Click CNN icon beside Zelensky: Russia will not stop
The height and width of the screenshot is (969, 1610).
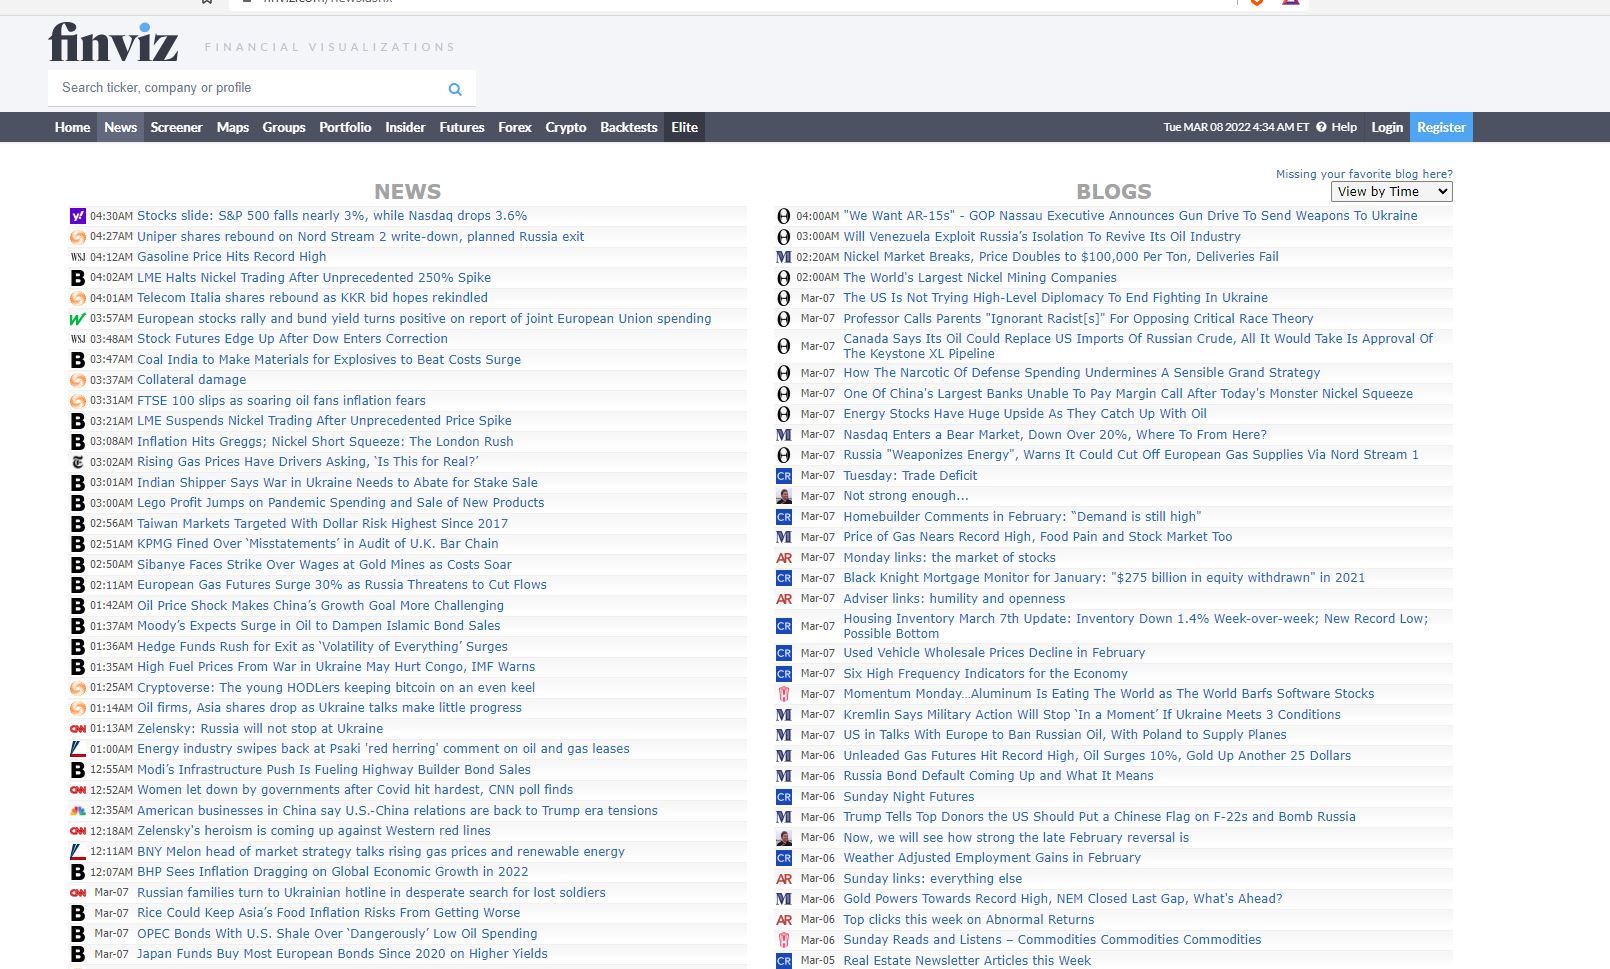point(78,729)
